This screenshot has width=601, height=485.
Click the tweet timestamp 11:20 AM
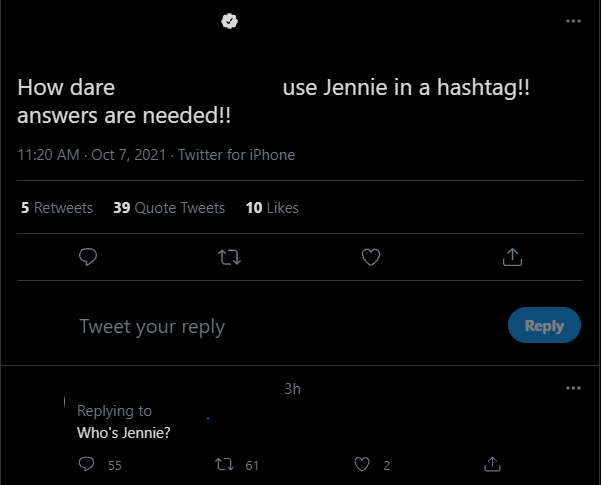pyautogui.click(x=48, y=155)
